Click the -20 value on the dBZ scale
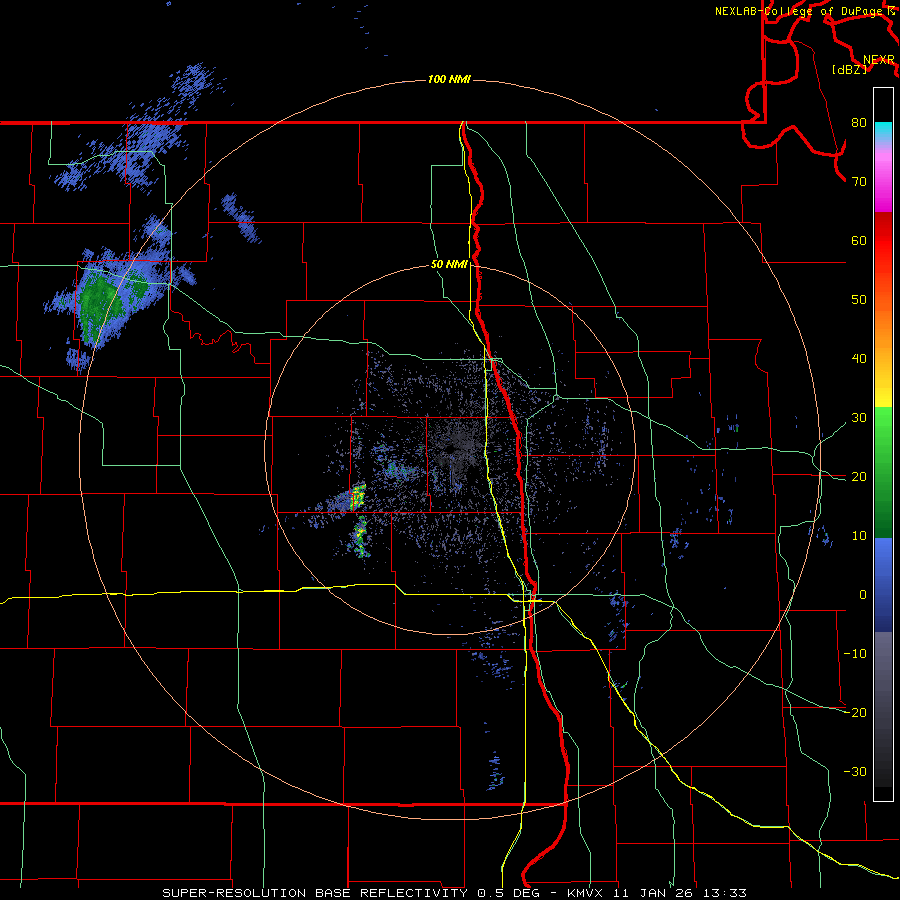 [855, 713]
